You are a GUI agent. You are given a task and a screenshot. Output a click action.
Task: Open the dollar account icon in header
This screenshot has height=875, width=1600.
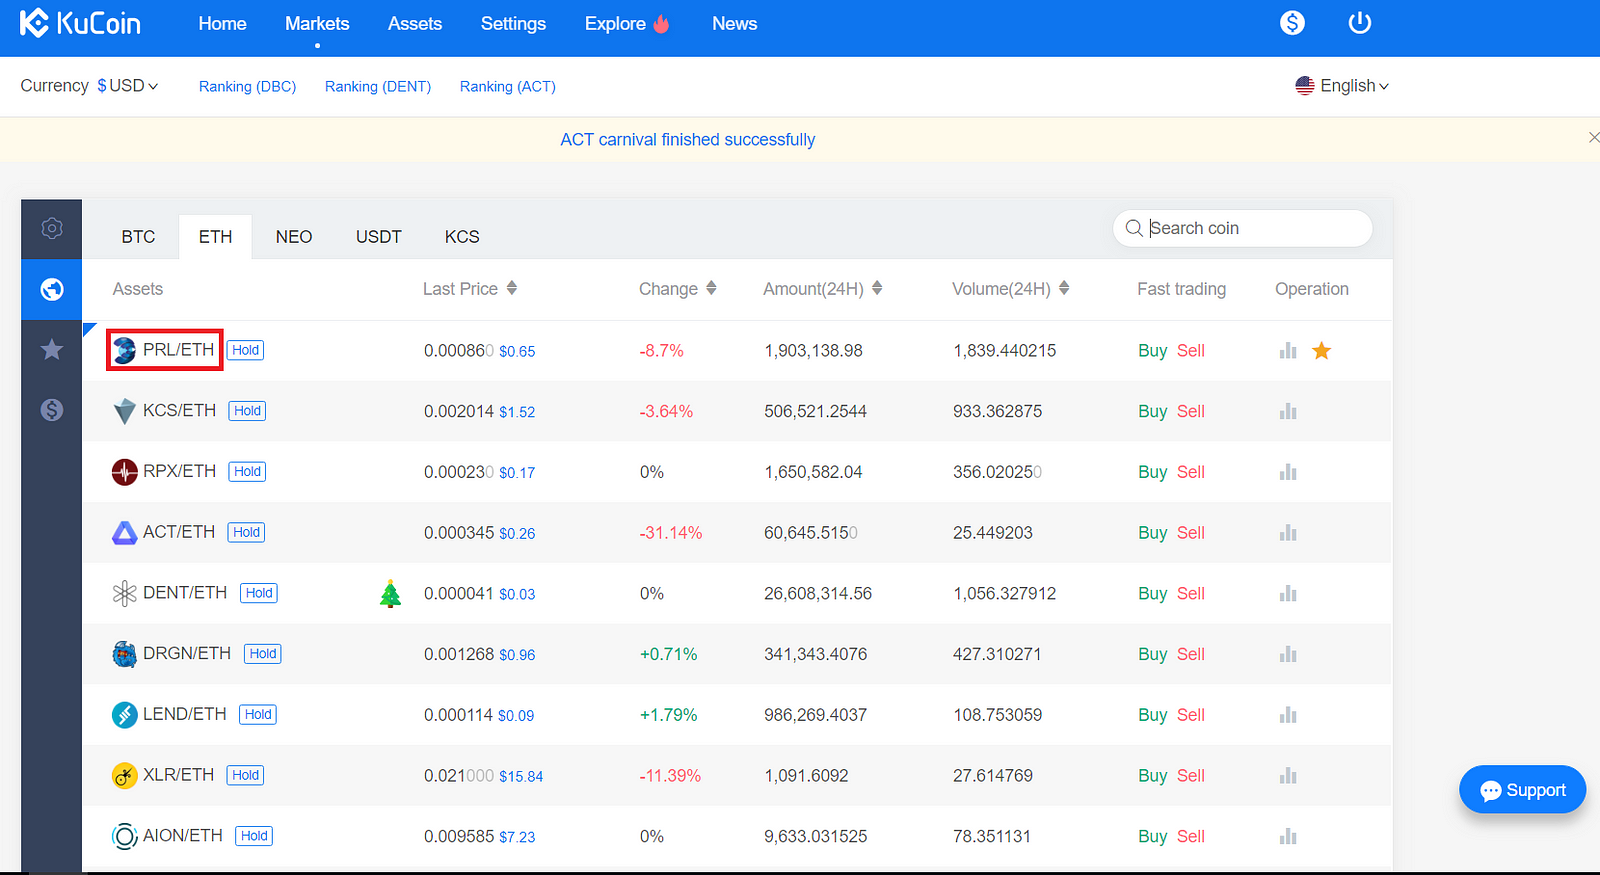click(x=1292, y=23)
